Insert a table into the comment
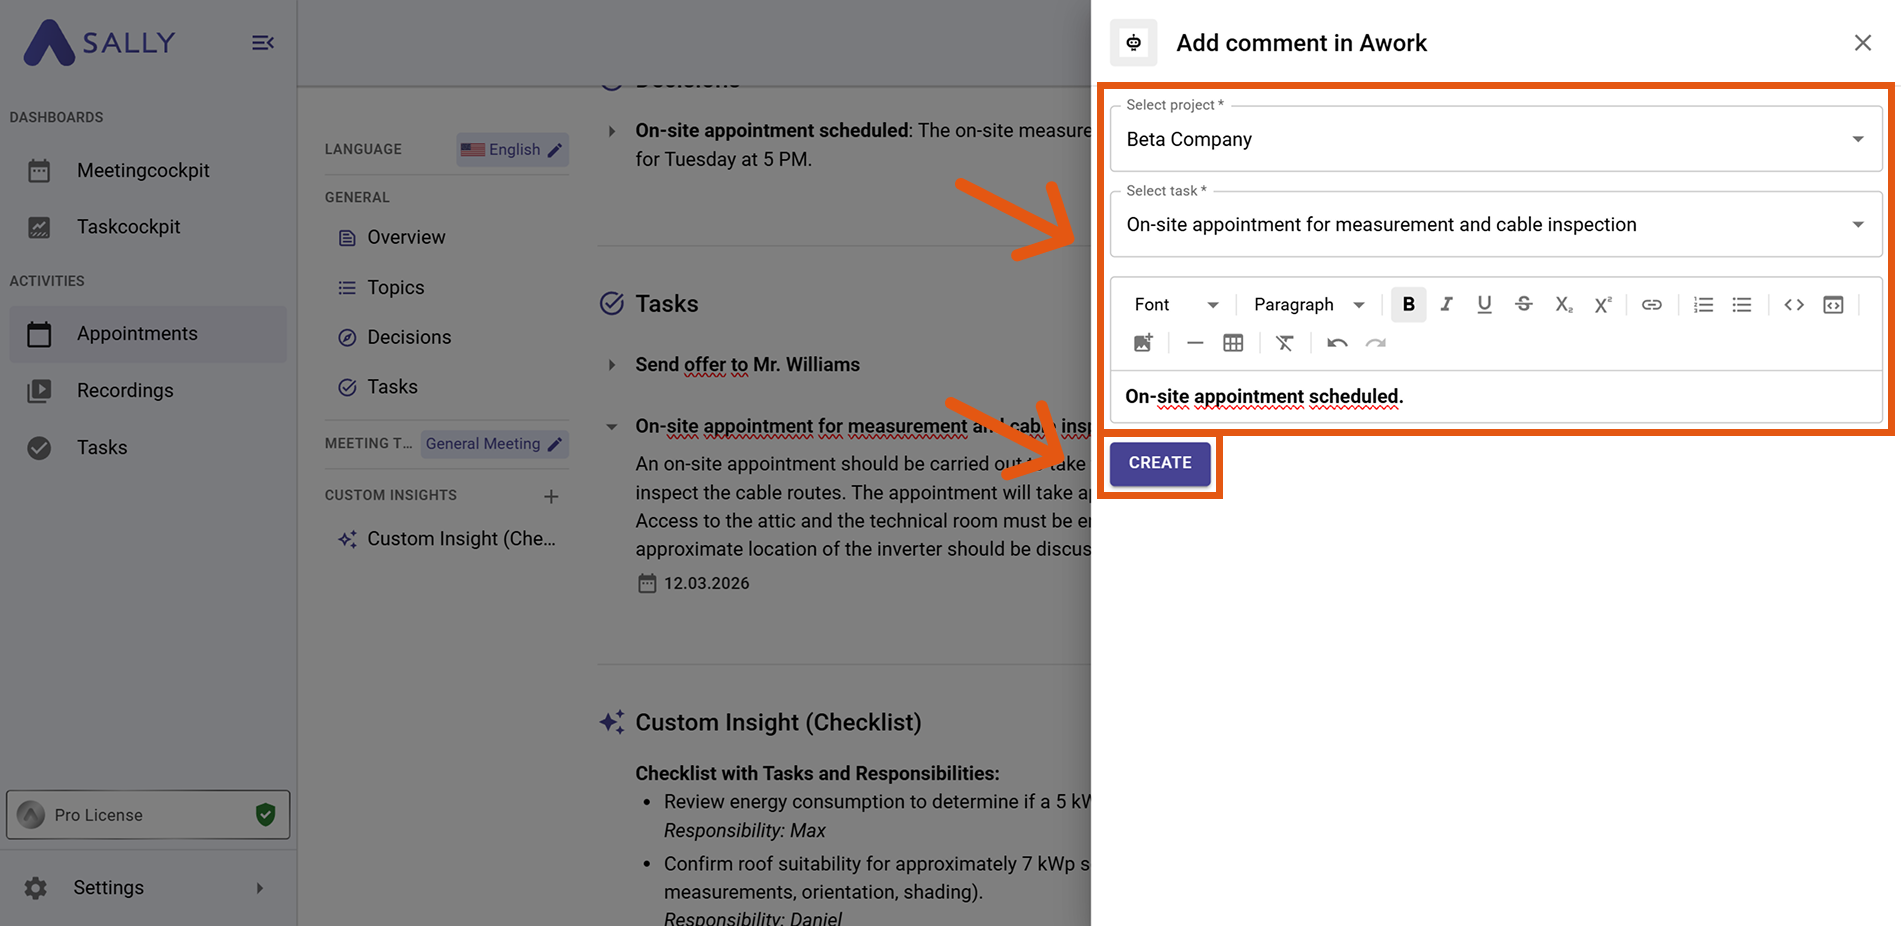Image resolution: width=1901 pixels, height=926 pixels. 1233,343
